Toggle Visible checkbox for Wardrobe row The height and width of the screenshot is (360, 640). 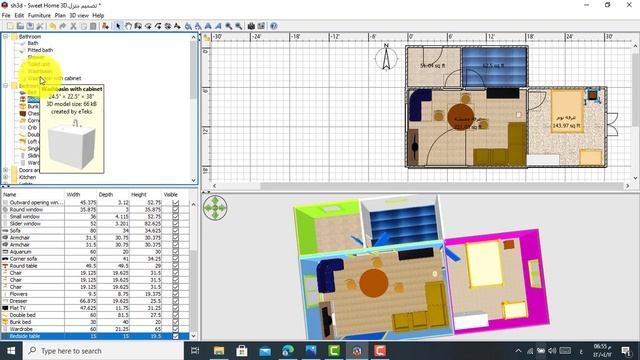pos(176,329)
